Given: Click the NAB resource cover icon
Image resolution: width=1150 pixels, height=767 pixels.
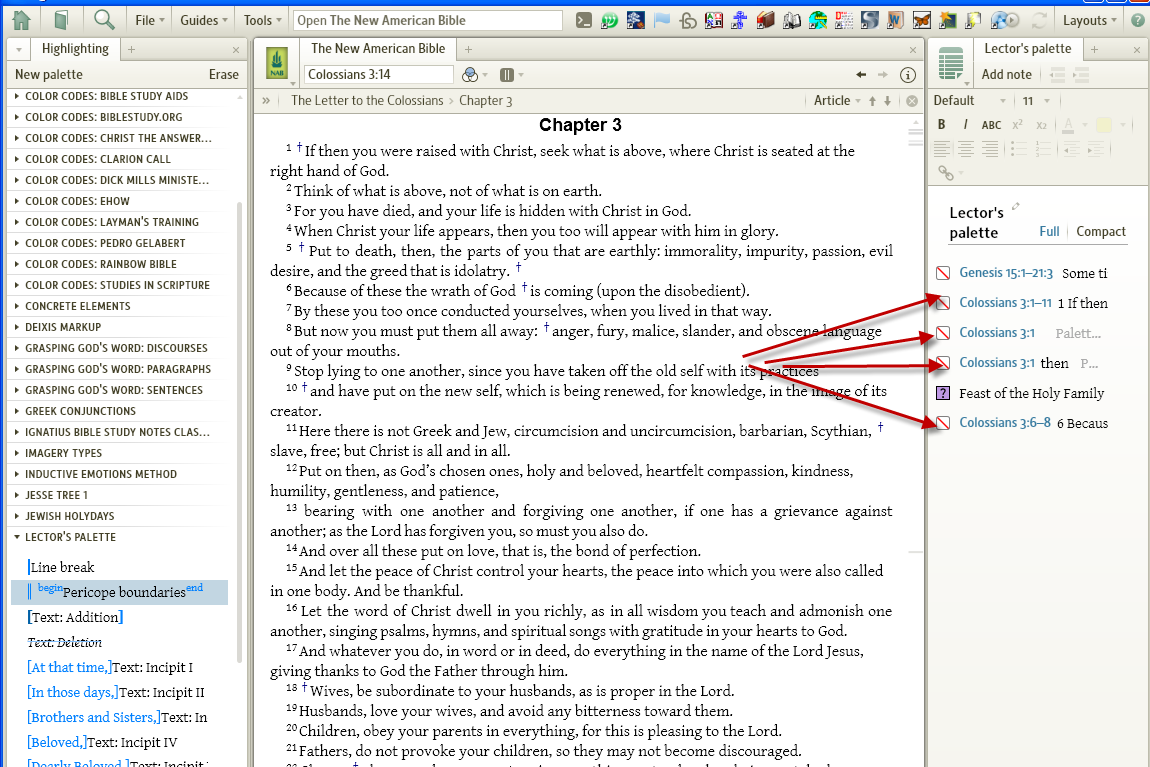Looking at the screenshot, I should pyautogui.click(x=277, y=64).
